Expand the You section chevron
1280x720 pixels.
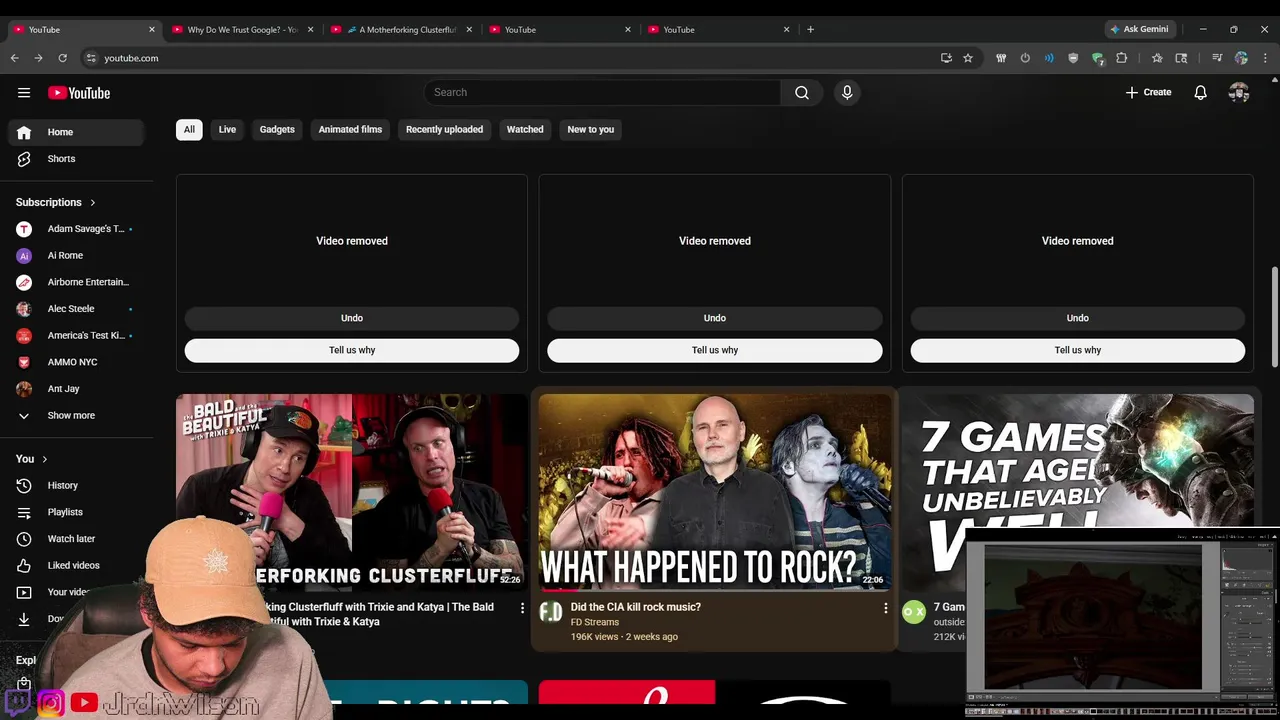[x=44, y=459]
